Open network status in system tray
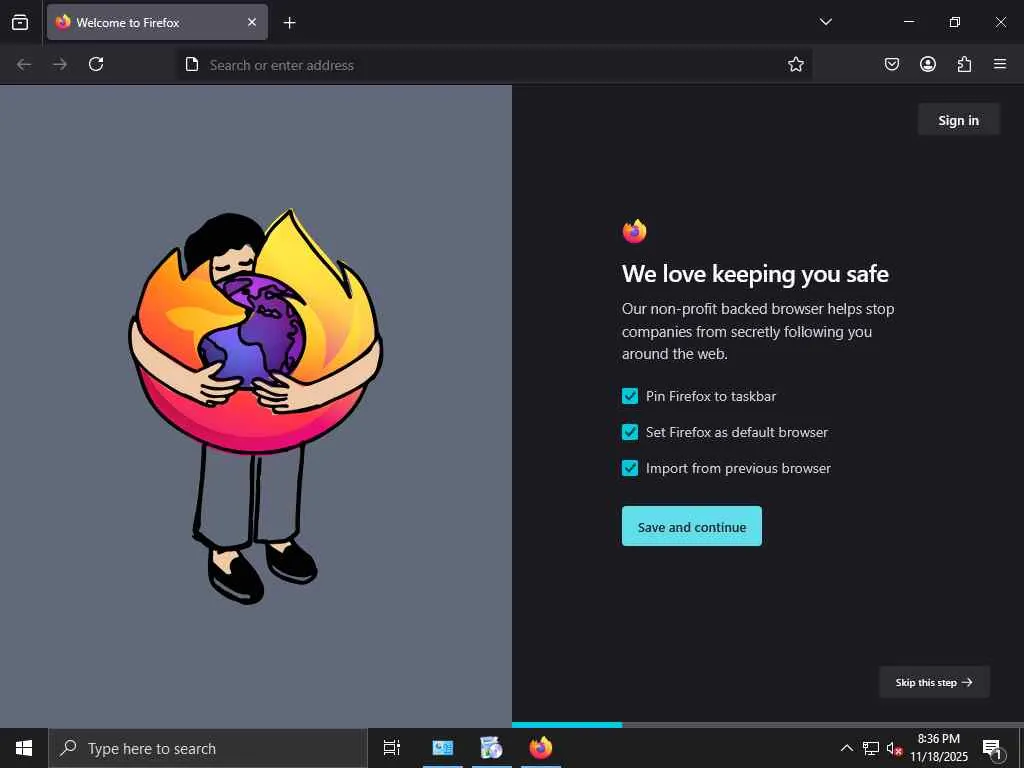This screenshot has width=1024, height=768. tap(871, 748)
